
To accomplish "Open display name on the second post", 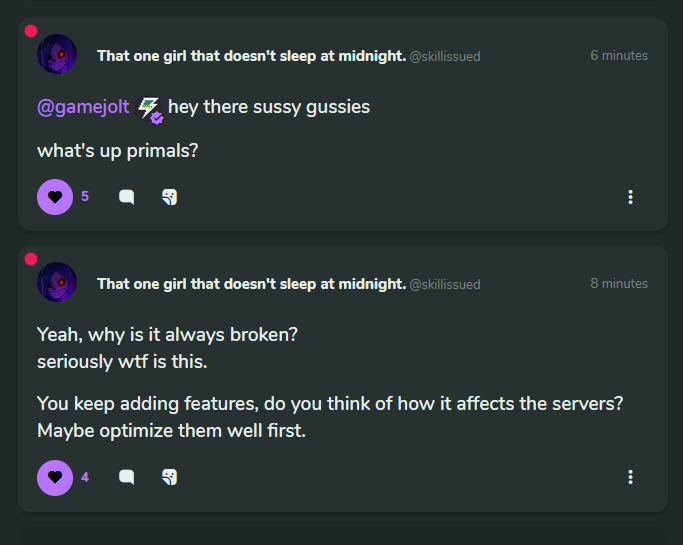I will point(252,284).
